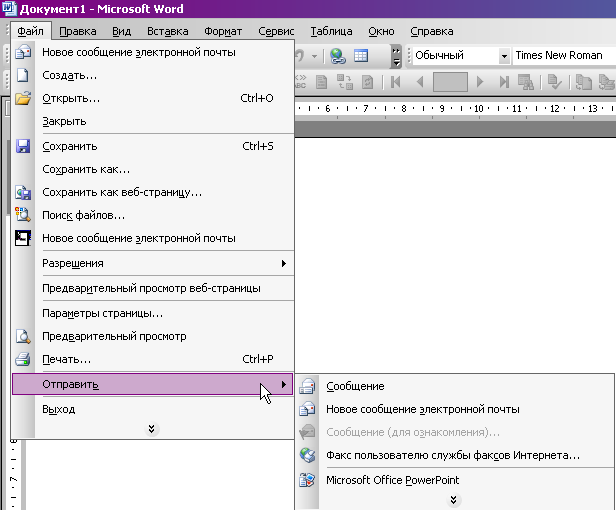Click the mail merge record number field
The width and height of the screenshot is (616, 510).
click(450, 82)
